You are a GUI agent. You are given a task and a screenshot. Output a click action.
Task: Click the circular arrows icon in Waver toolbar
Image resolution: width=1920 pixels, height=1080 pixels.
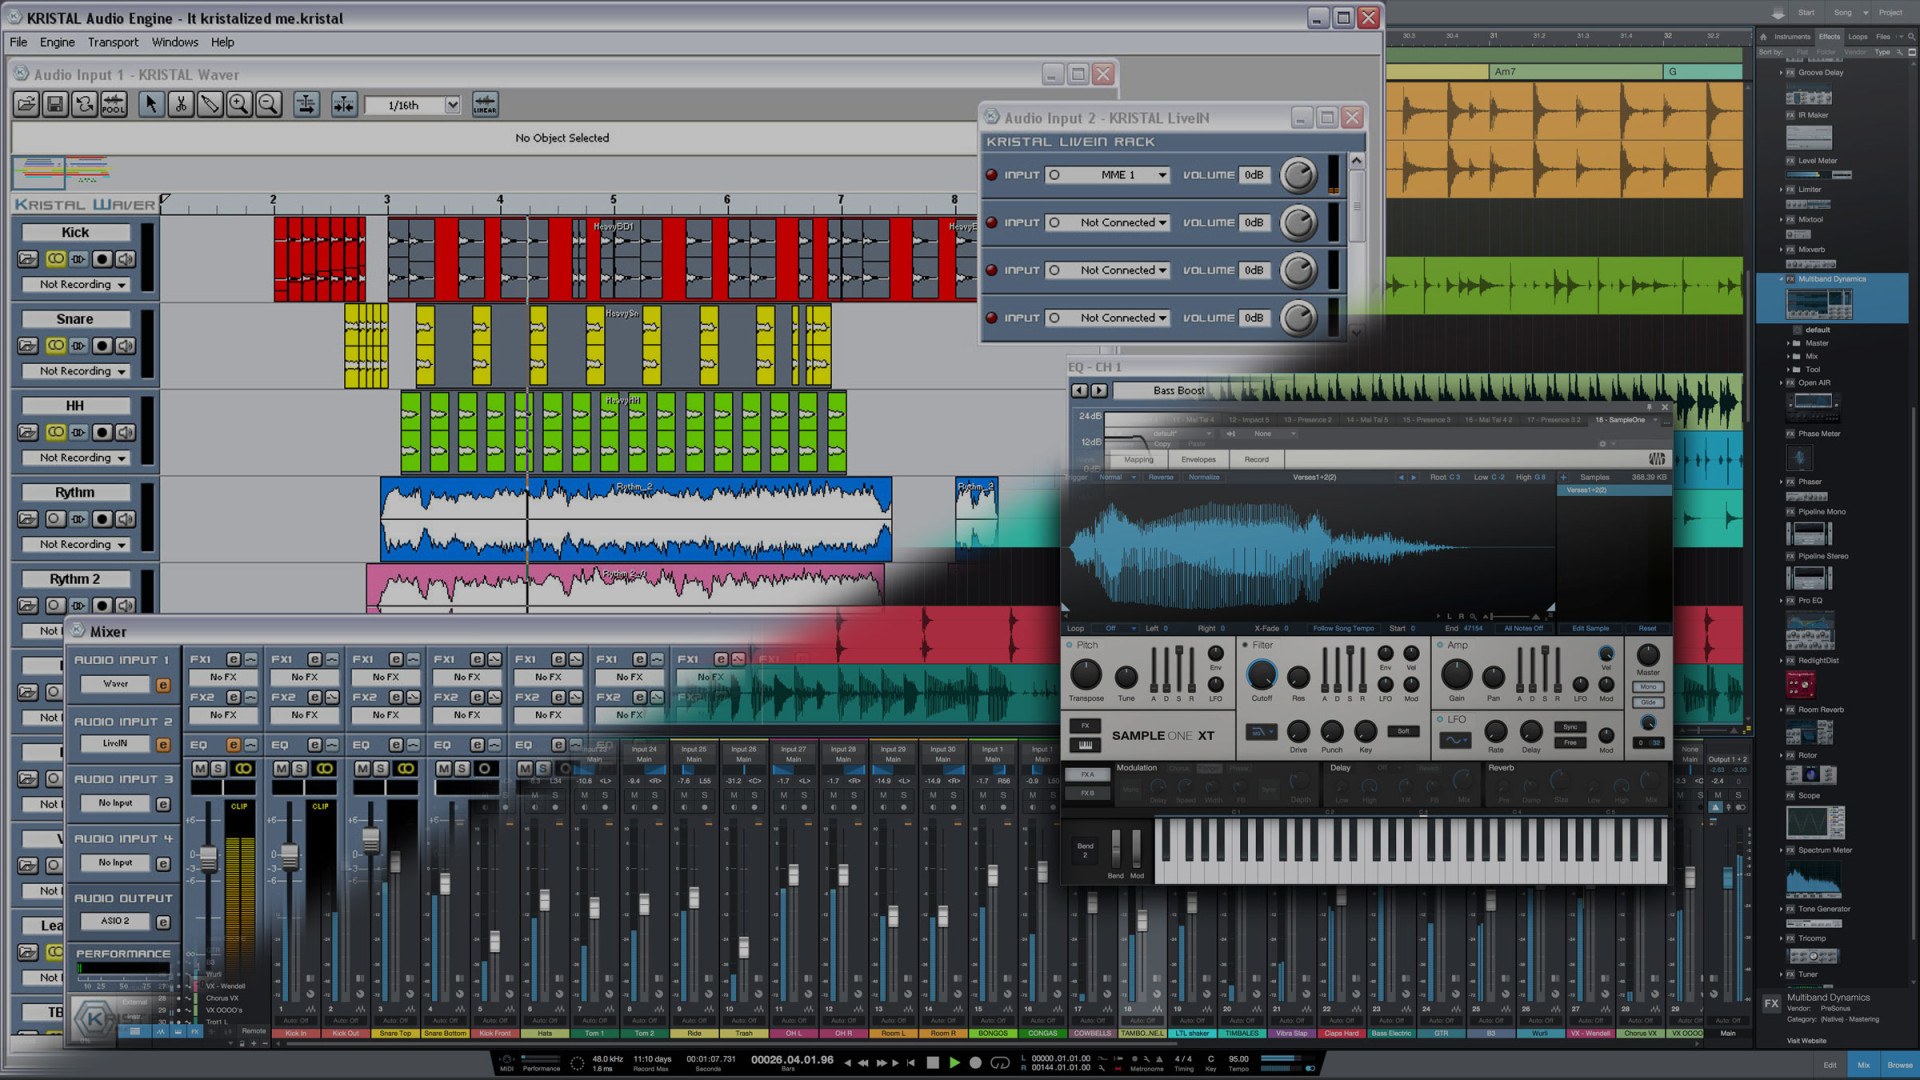point(85,104)
